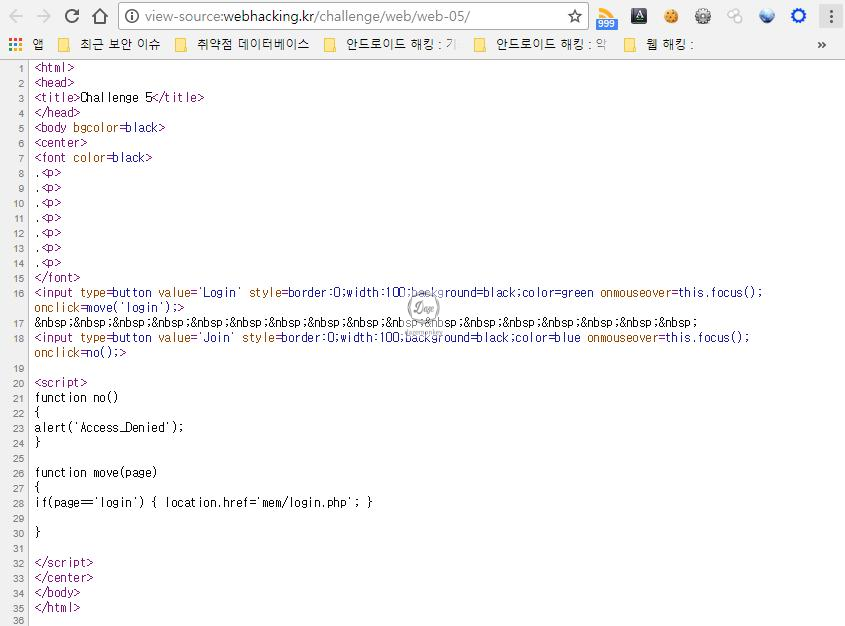This screenshot has width=845, height=626.
Task: Click the &nbsp; sequence on line 17
Action: coord(366,323)
